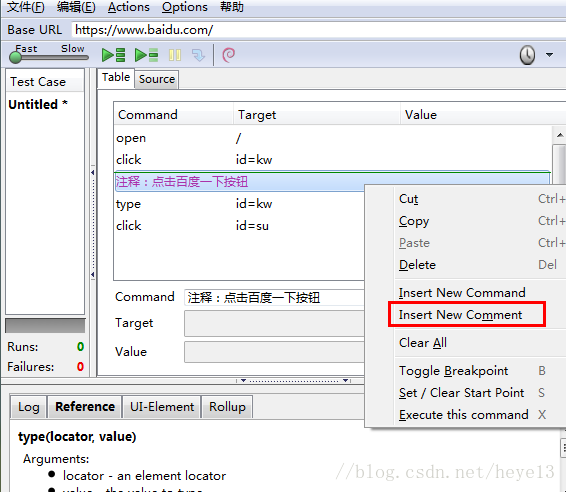Click the Target column header
Viewport: 566px width, 492px height.
[317, 114]
